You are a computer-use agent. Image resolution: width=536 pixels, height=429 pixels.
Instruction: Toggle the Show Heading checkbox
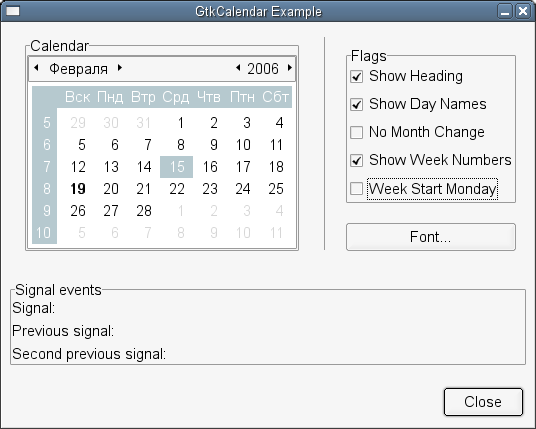click(x=357, y=76)
